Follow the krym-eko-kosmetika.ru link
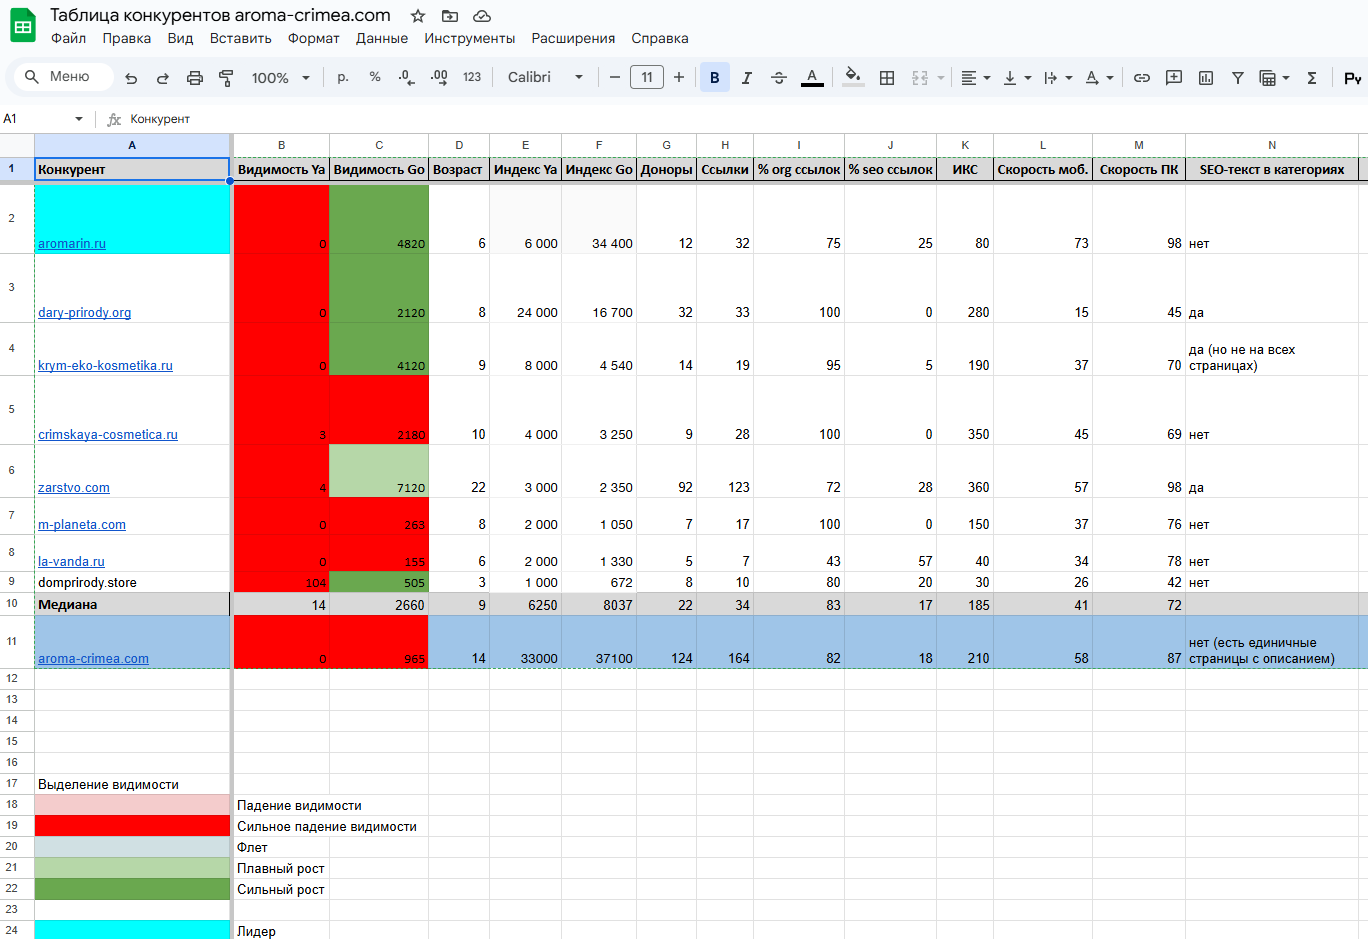 [105, 365]
